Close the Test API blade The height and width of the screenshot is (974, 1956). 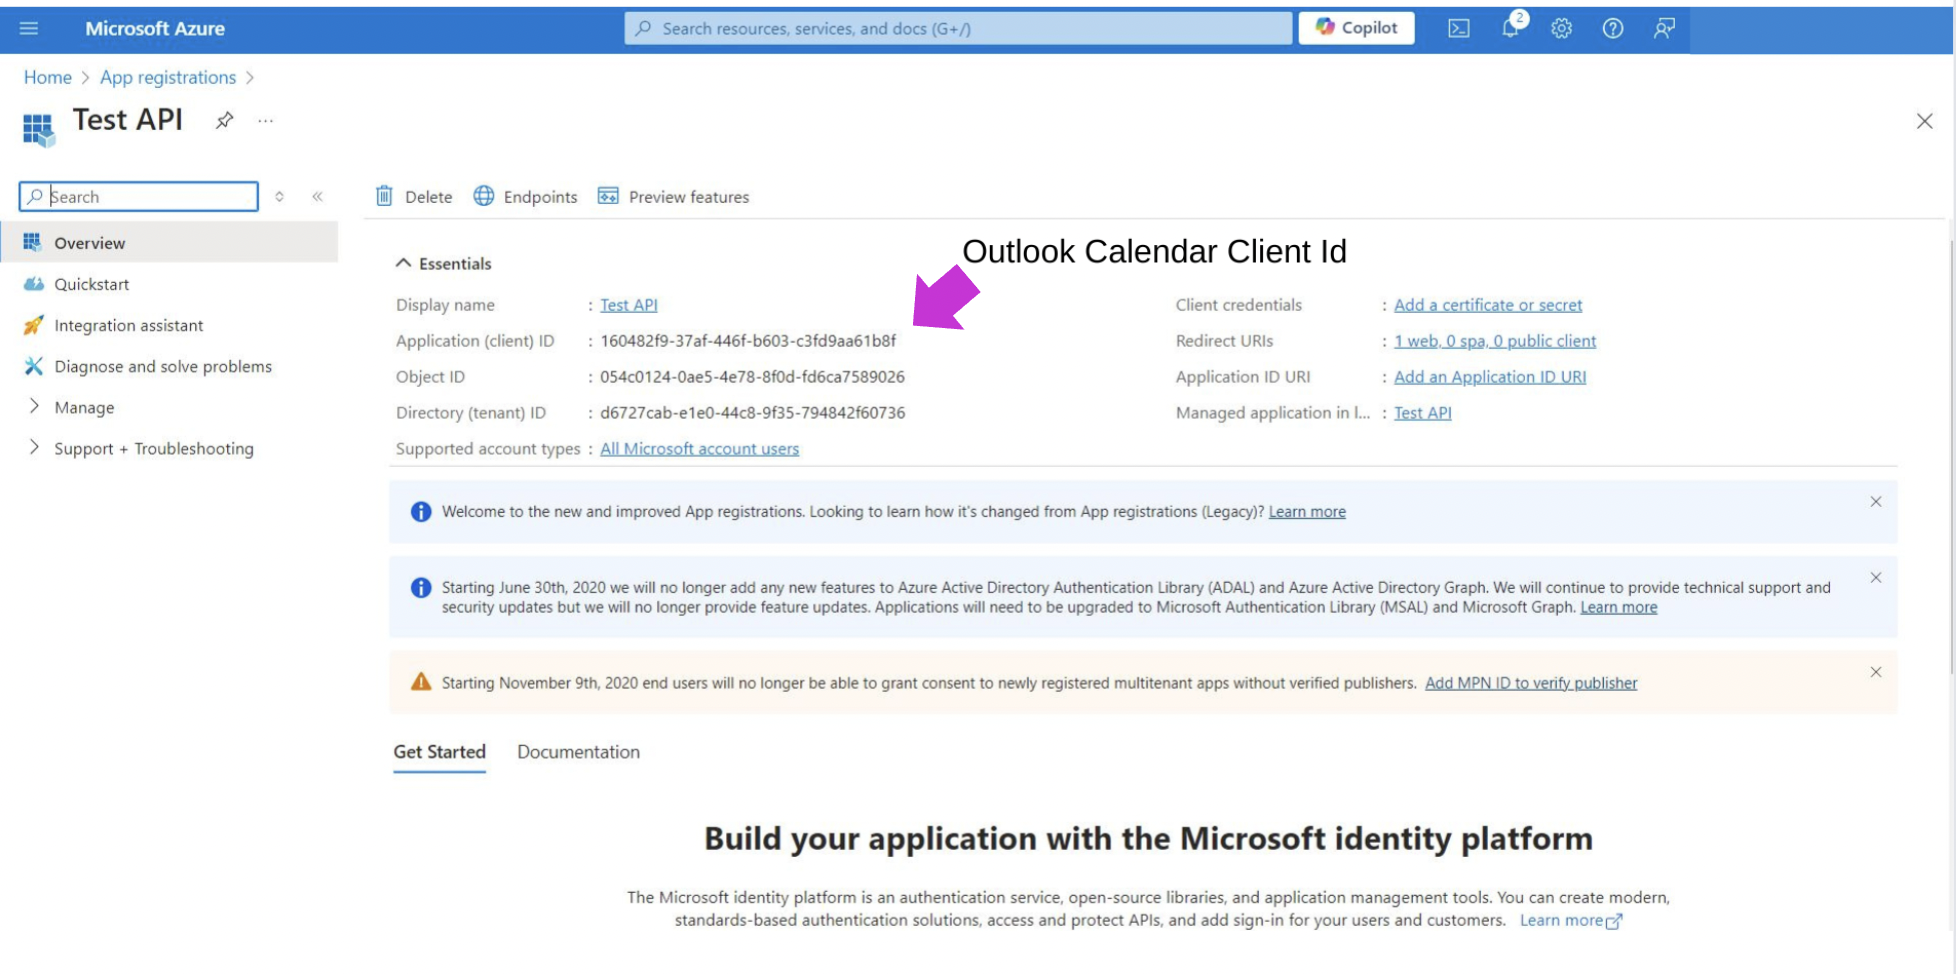tap(1924, 121)
